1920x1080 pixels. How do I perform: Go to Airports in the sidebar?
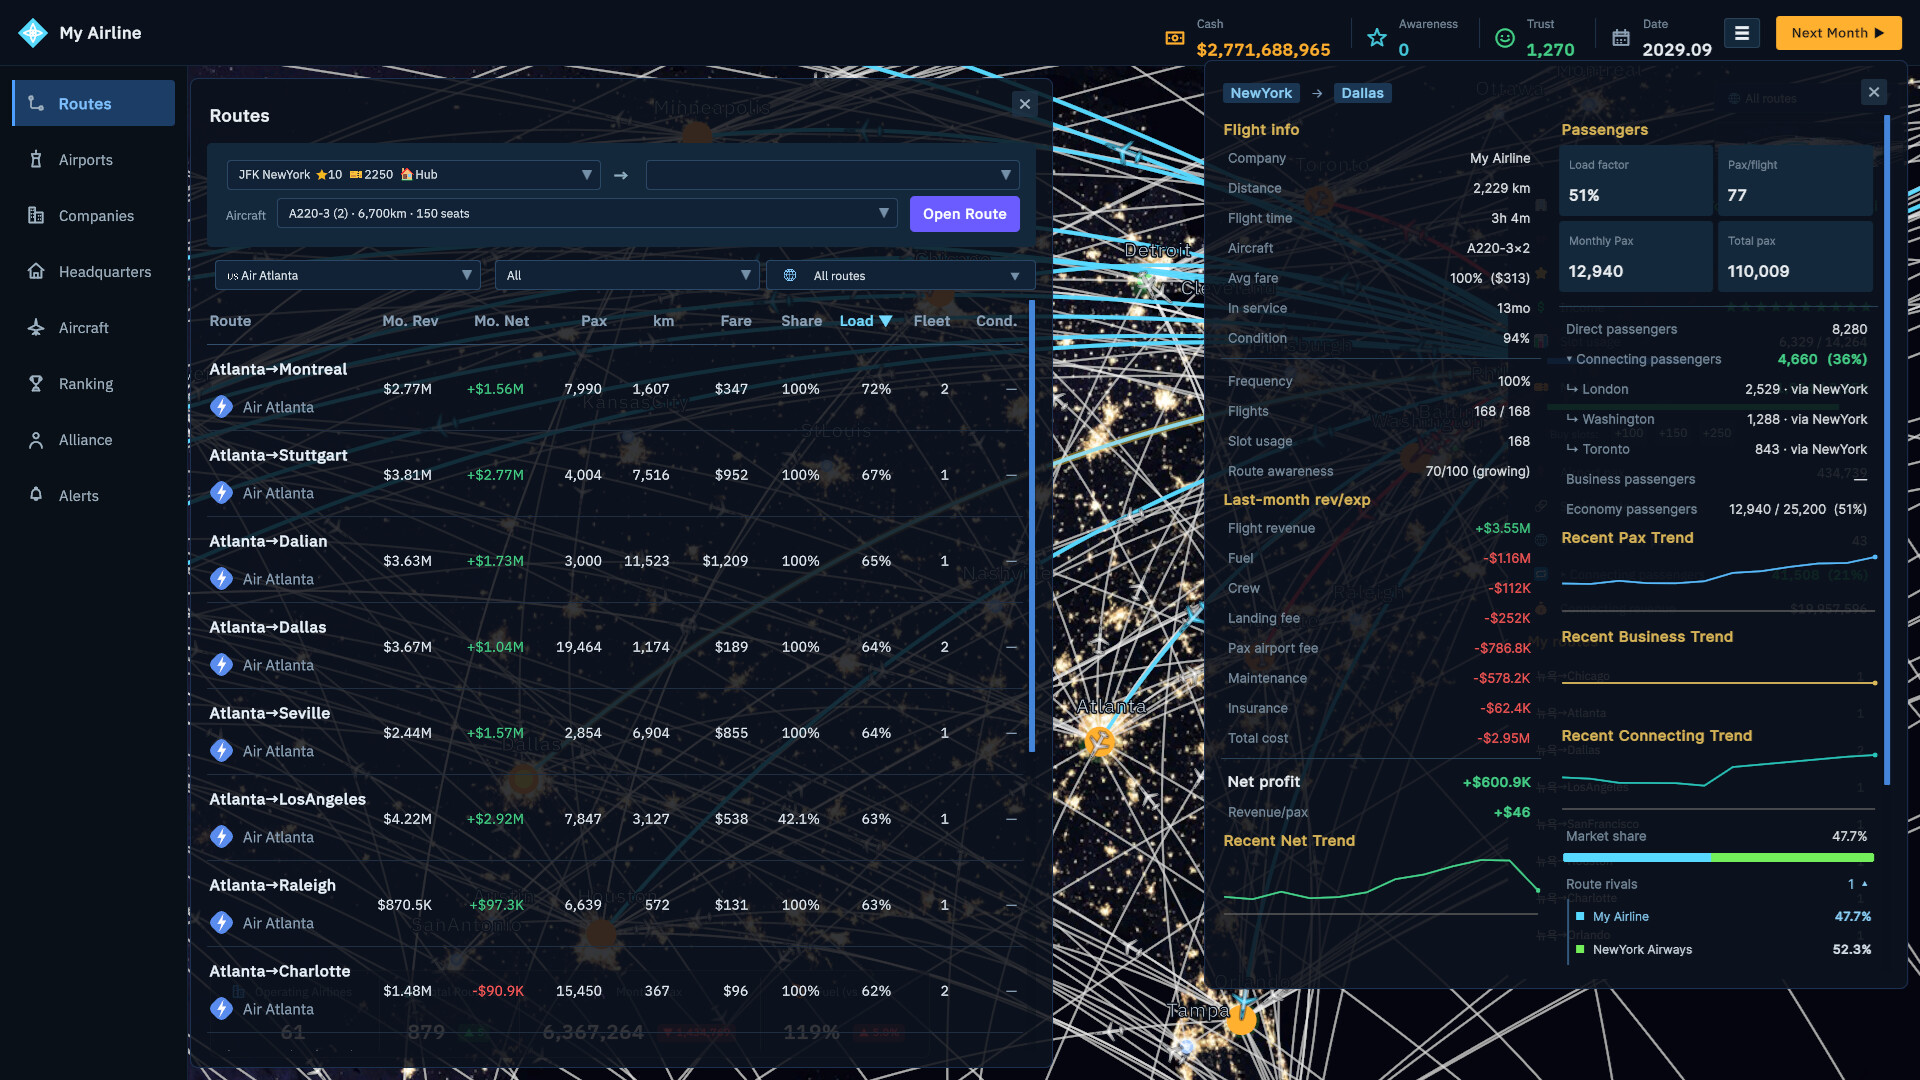(x=94, y=160)
